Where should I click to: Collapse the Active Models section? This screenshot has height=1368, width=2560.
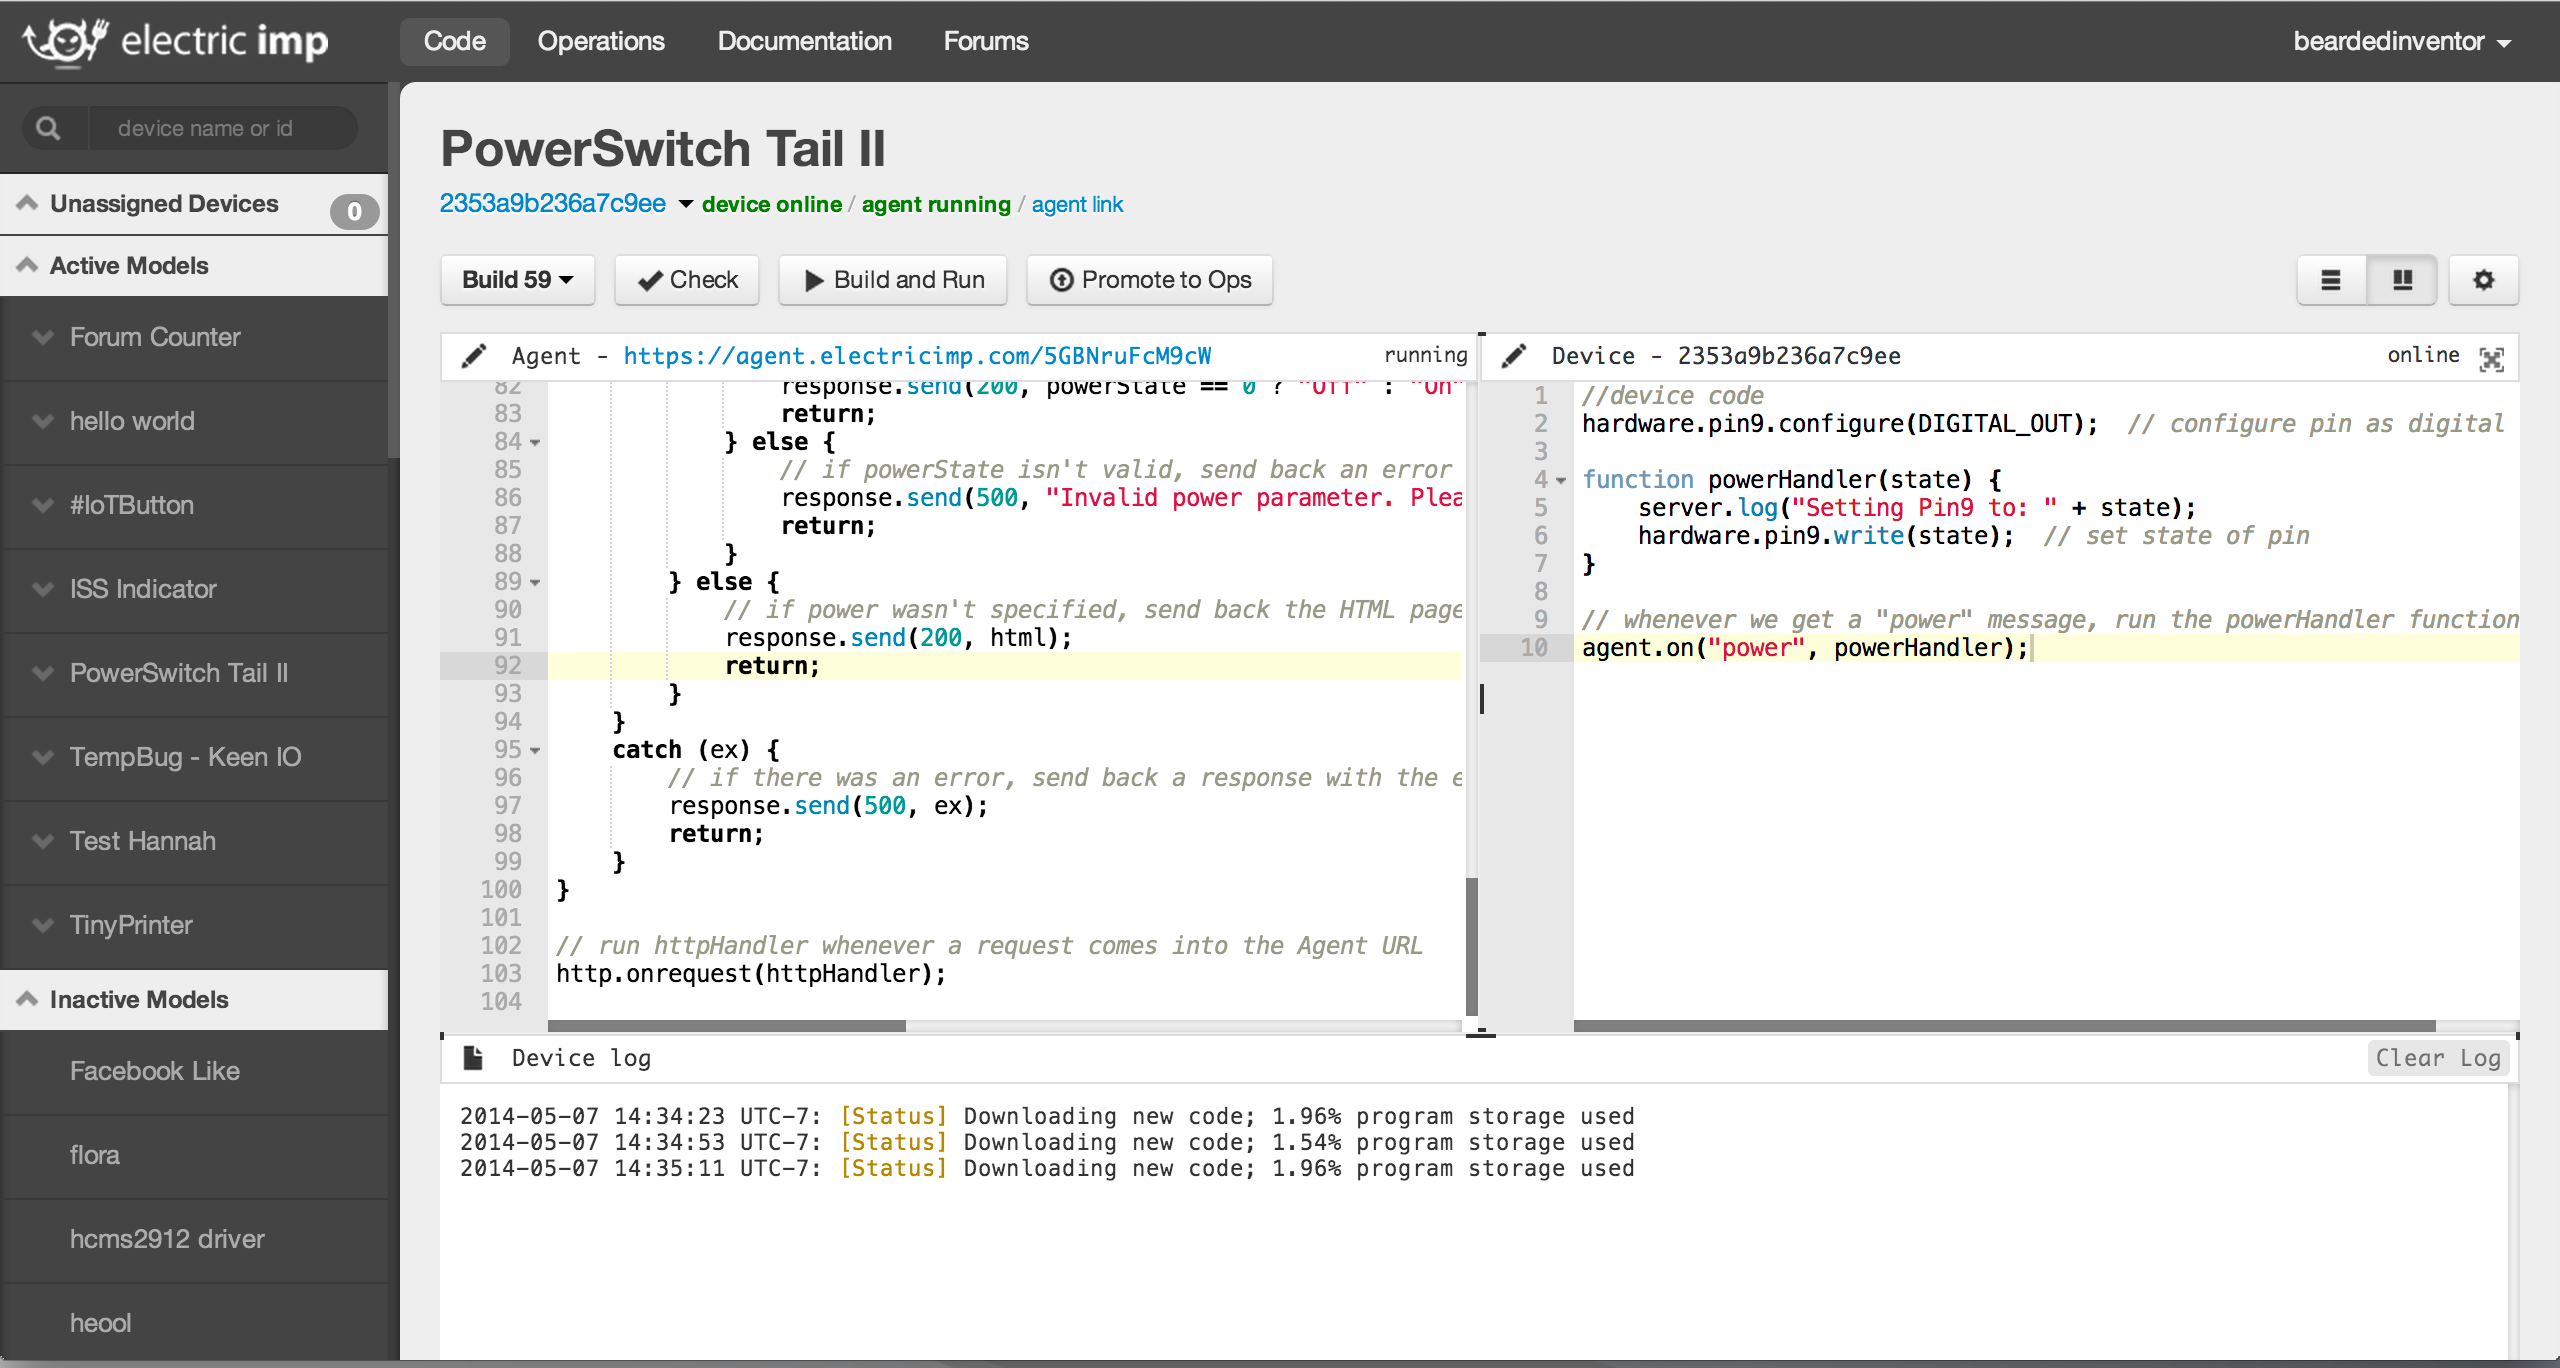click(28, 265)
